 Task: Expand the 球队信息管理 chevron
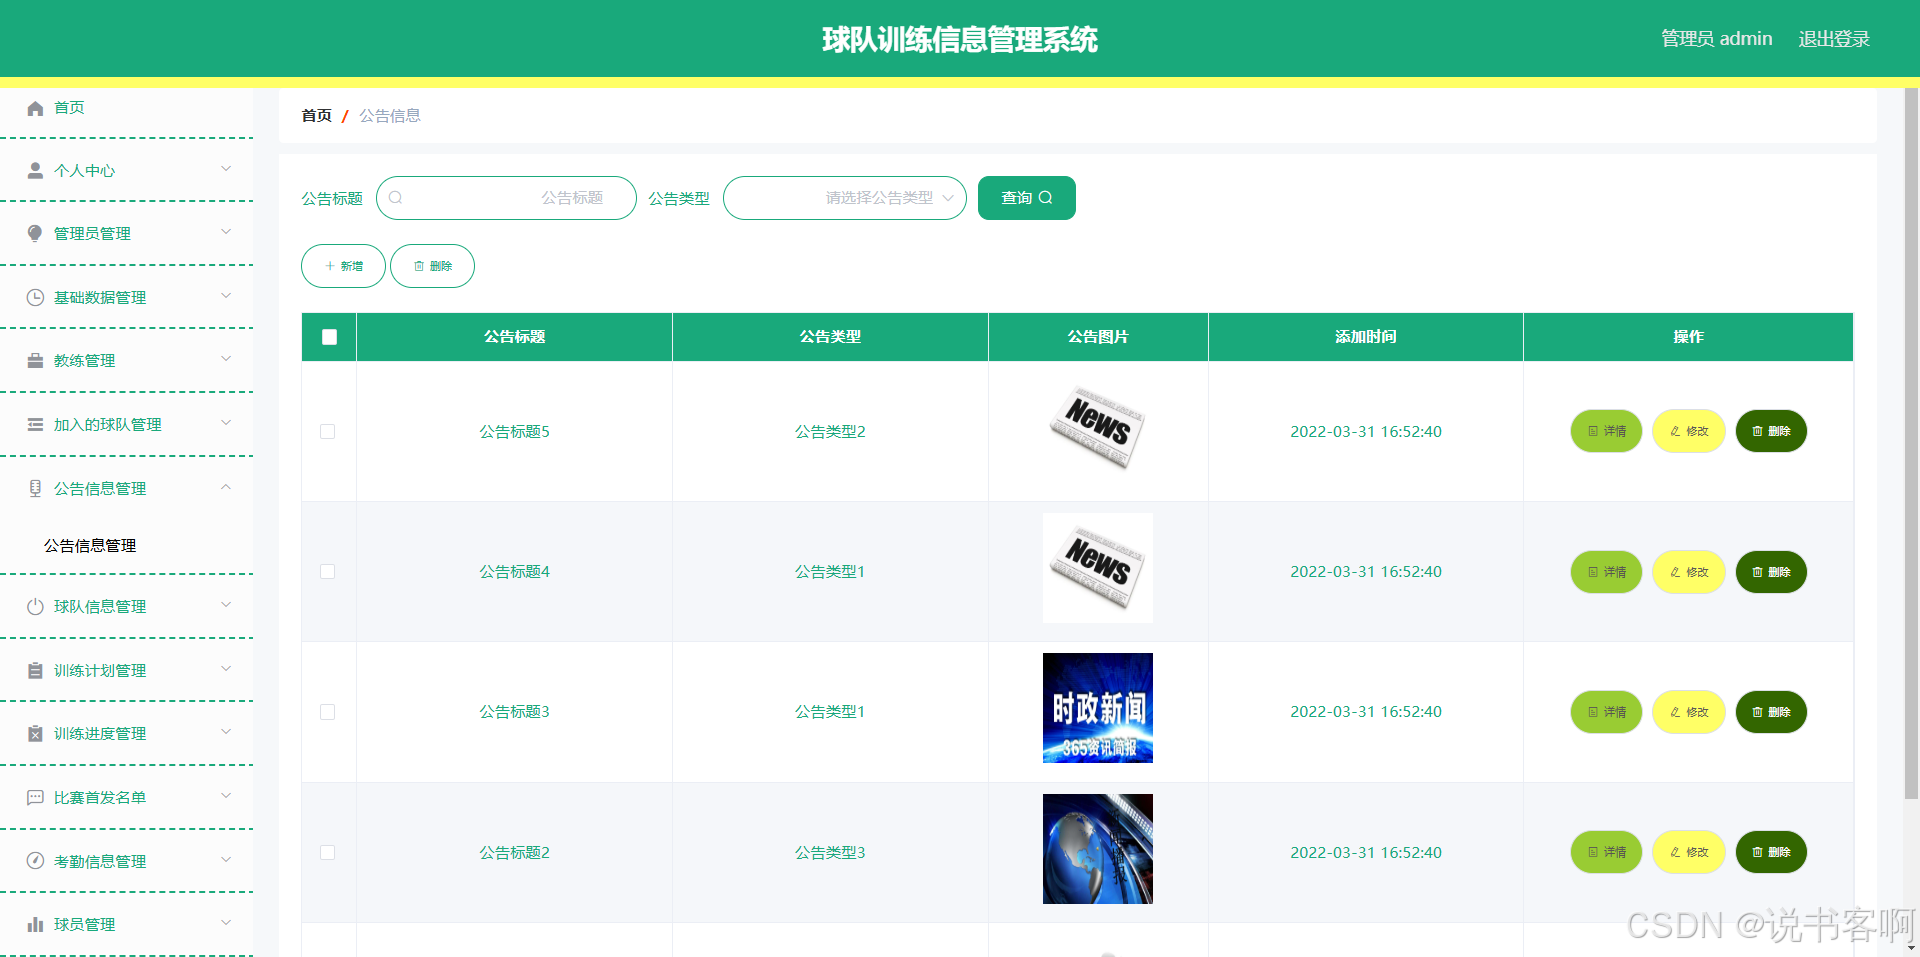pyautogui.click(x=226, y=605)
